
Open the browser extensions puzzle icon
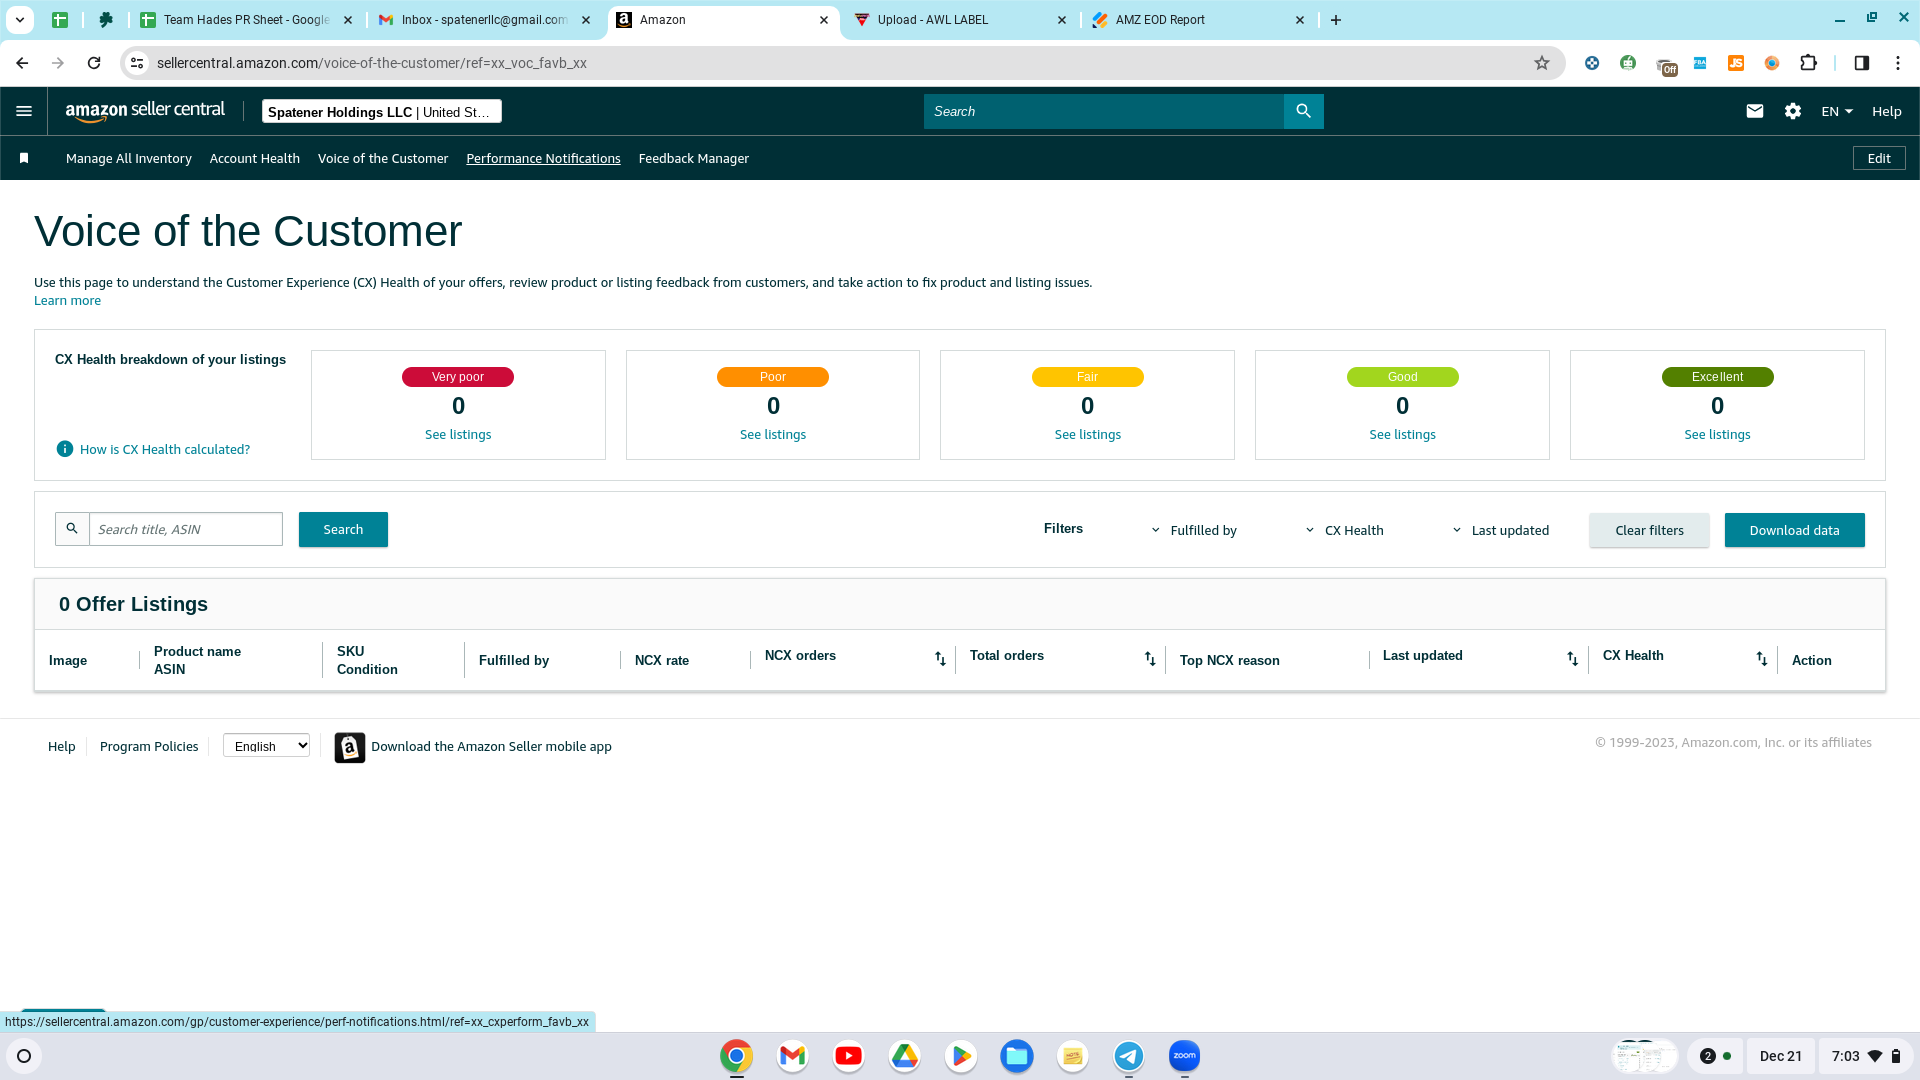pos(1808,63)
